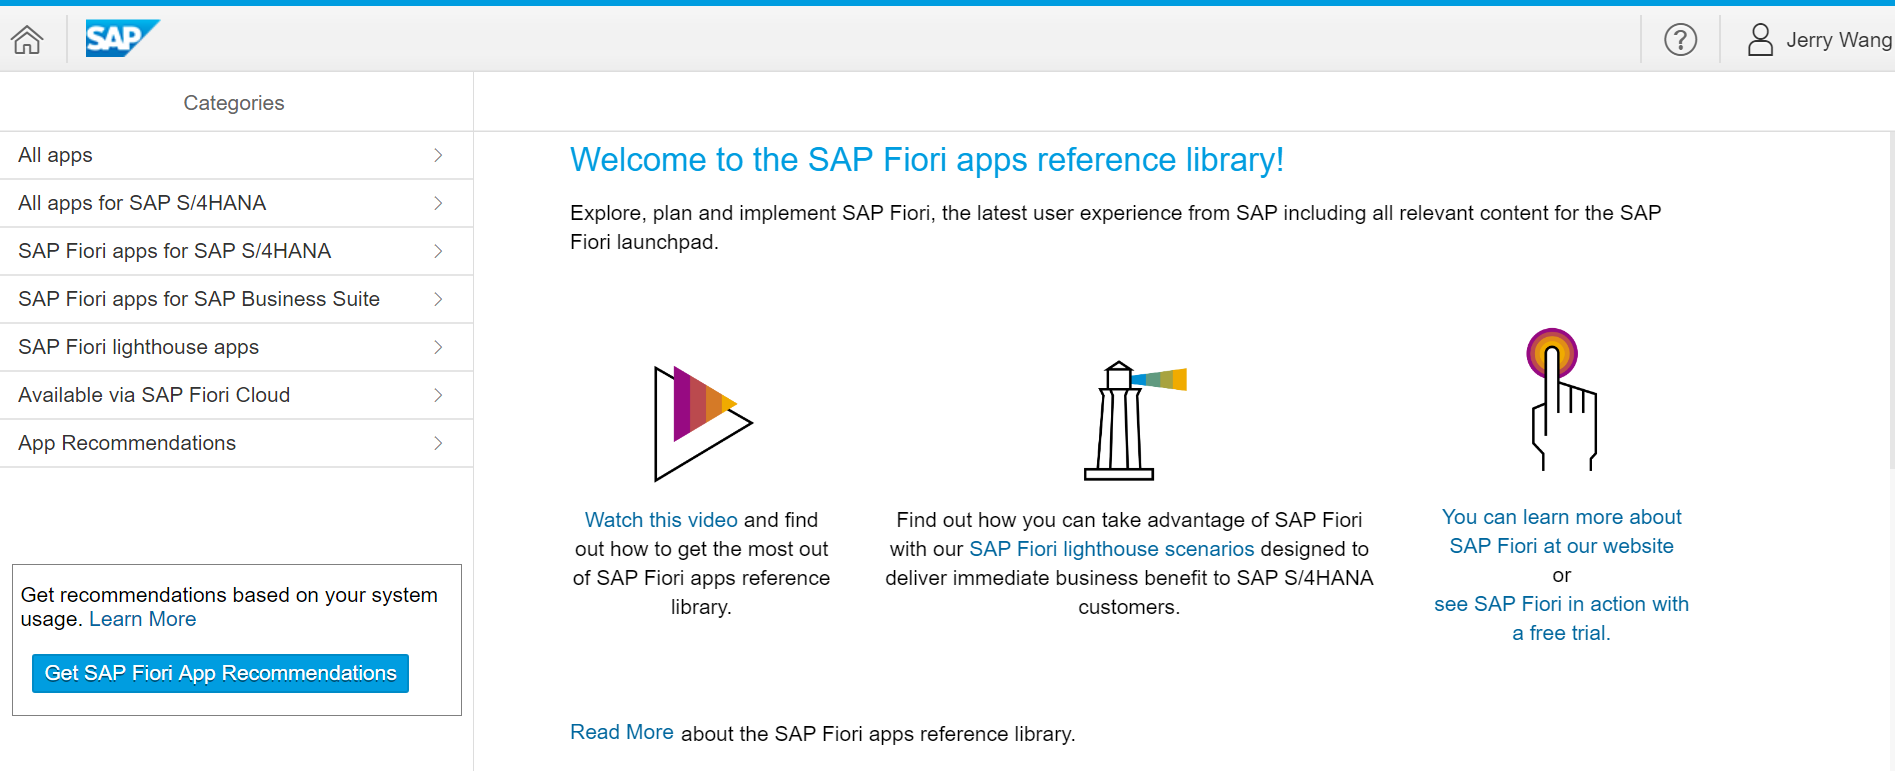The width and height of the screenshot is (1895, 771).
Task: Open the Watch this video link
Action: [x=661, y=520]
